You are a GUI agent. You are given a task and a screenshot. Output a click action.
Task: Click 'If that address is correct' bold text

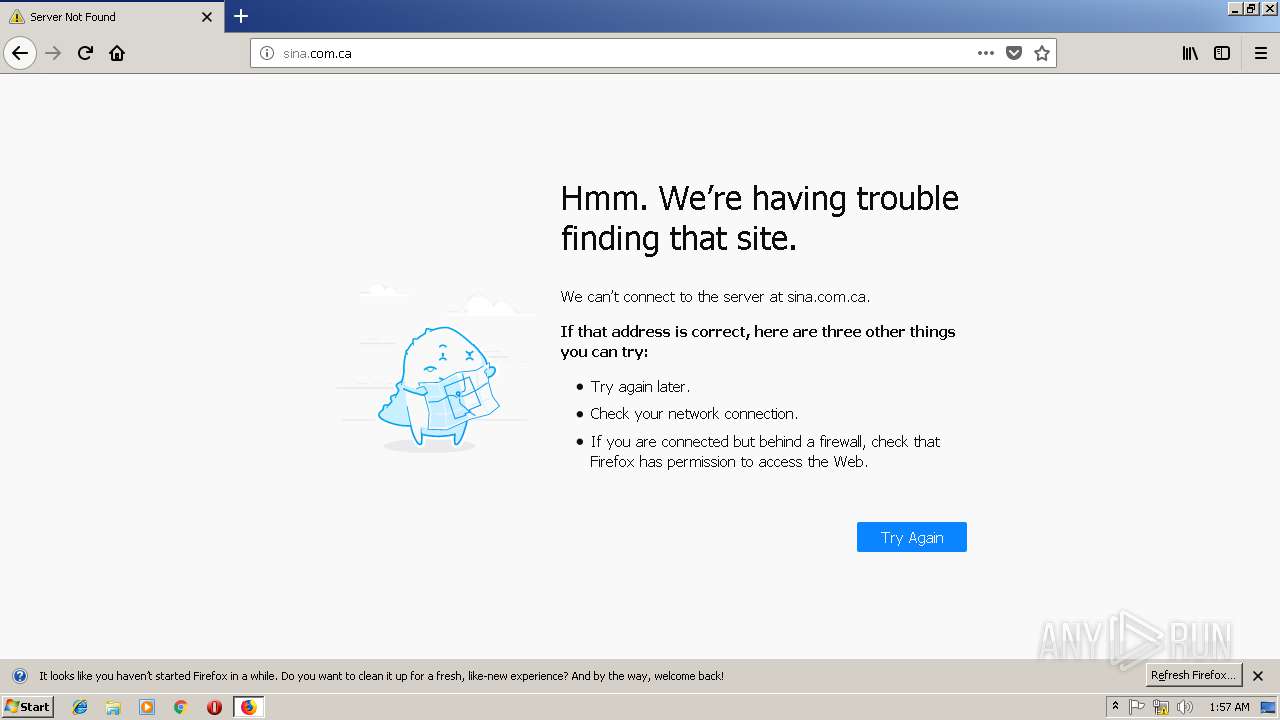(x=758, y=341)
